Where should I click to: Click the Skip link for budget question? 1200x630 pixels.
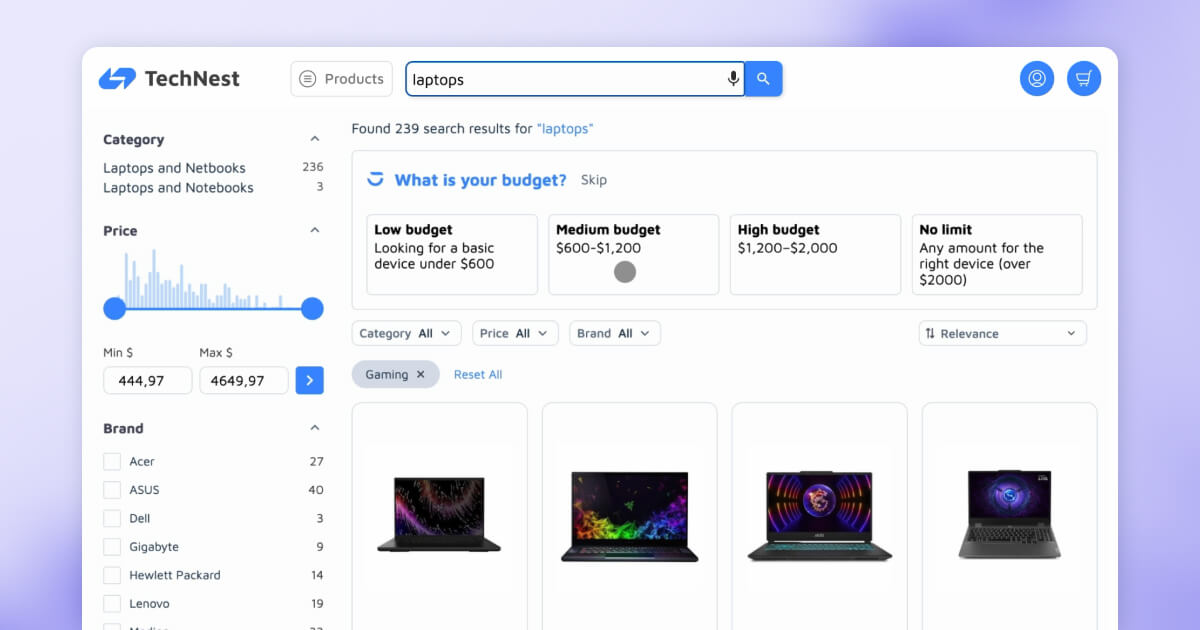(594, 180)
